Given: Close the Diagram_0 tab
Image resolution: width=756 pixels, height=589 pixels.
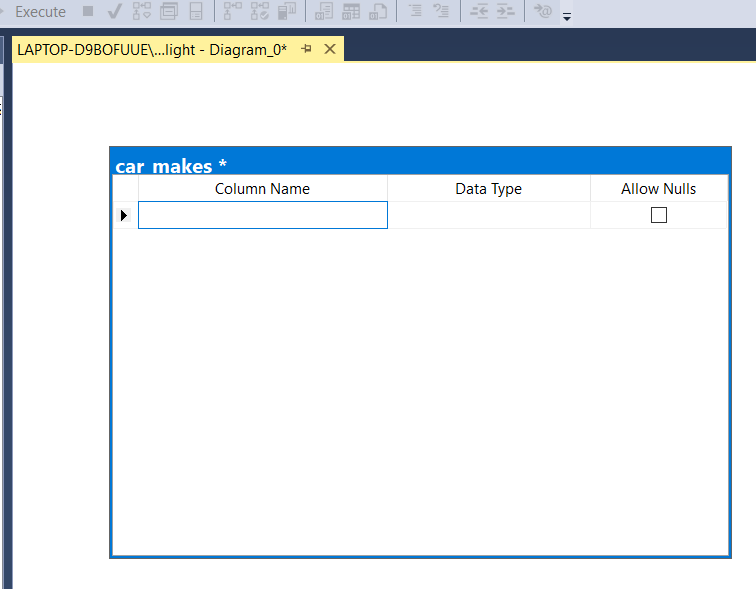Looking at the screenshot, I should 330,49.
